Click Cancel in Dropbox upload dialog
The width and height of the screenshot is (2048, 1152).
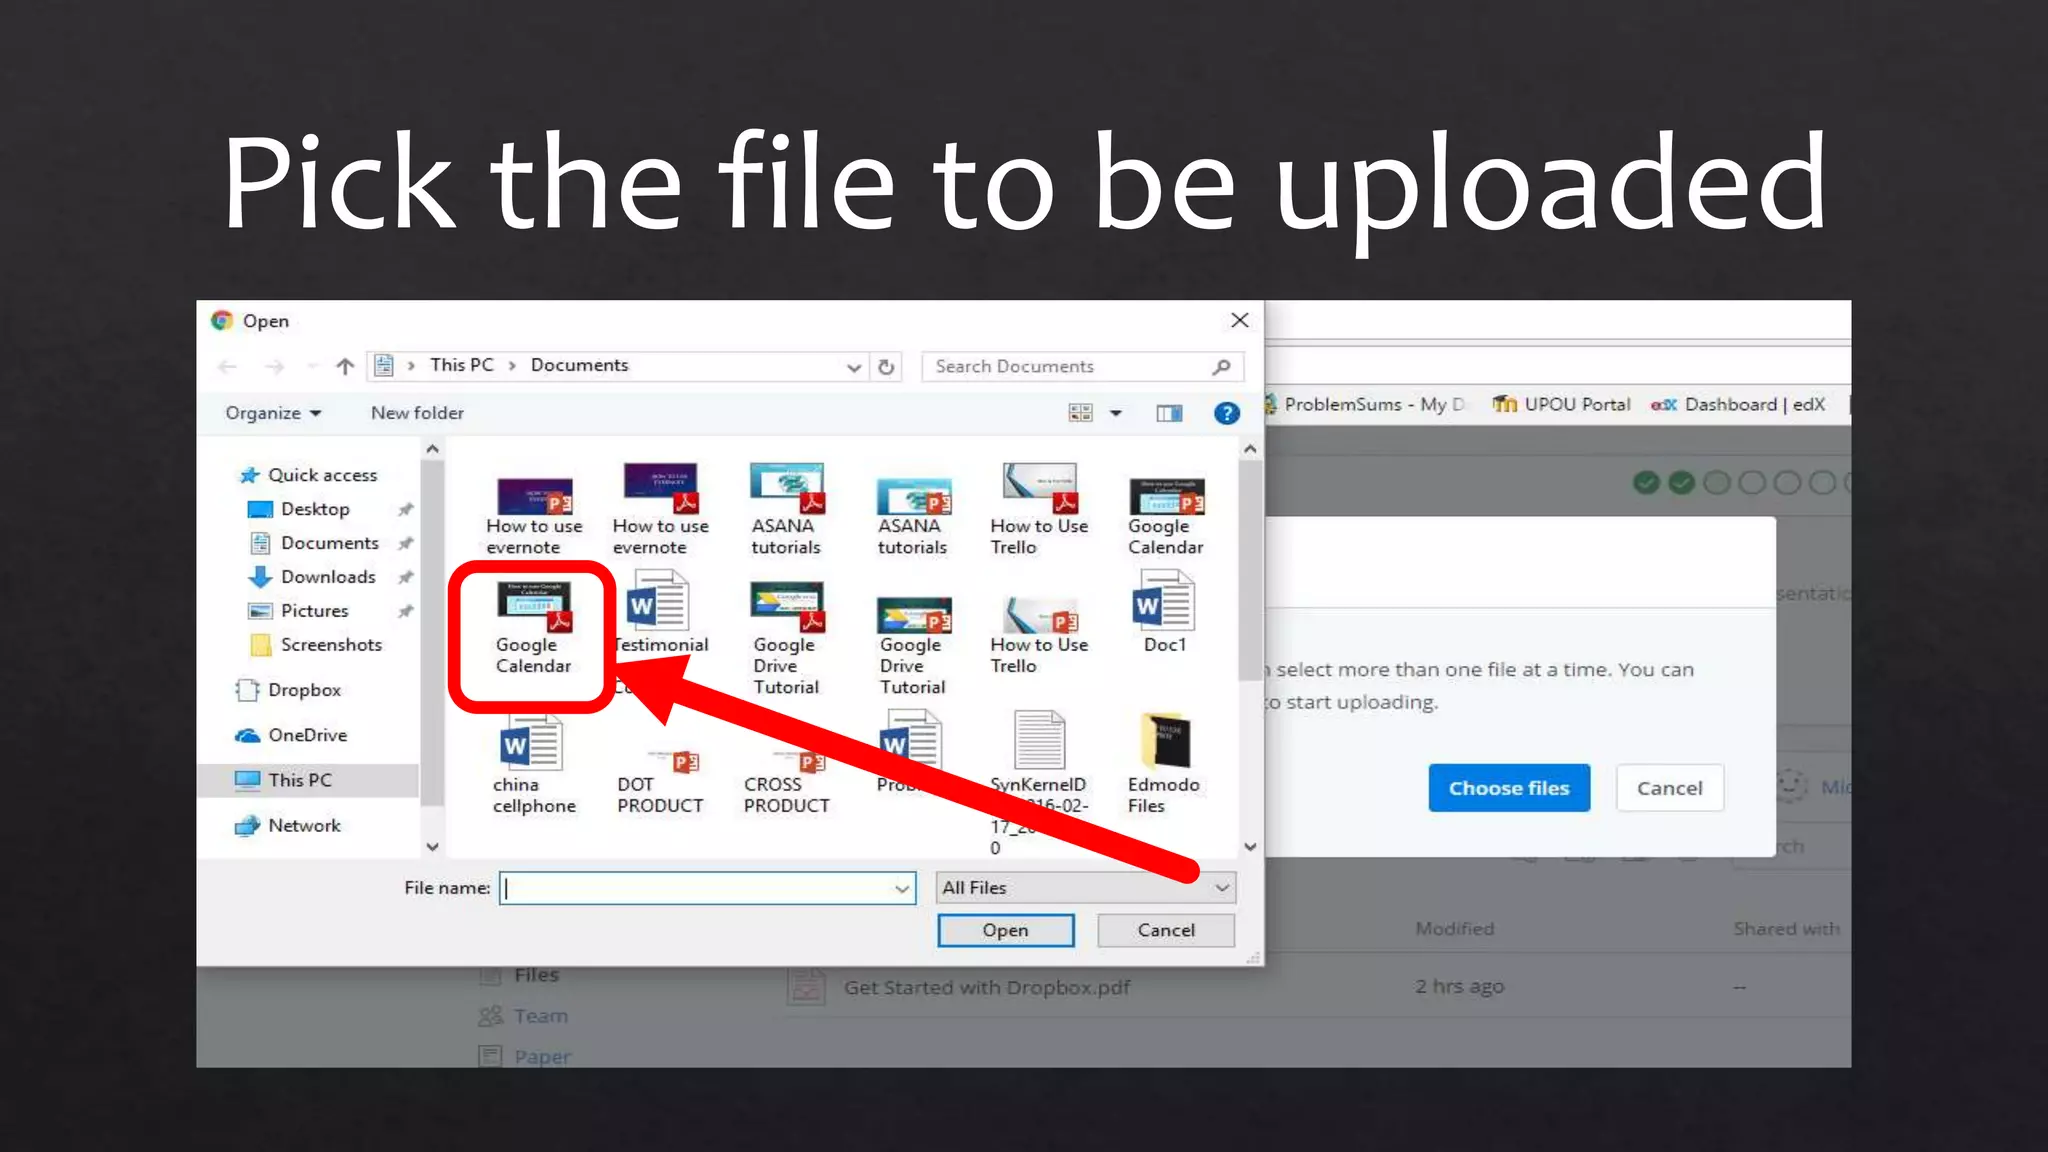tap(1669, 788)
